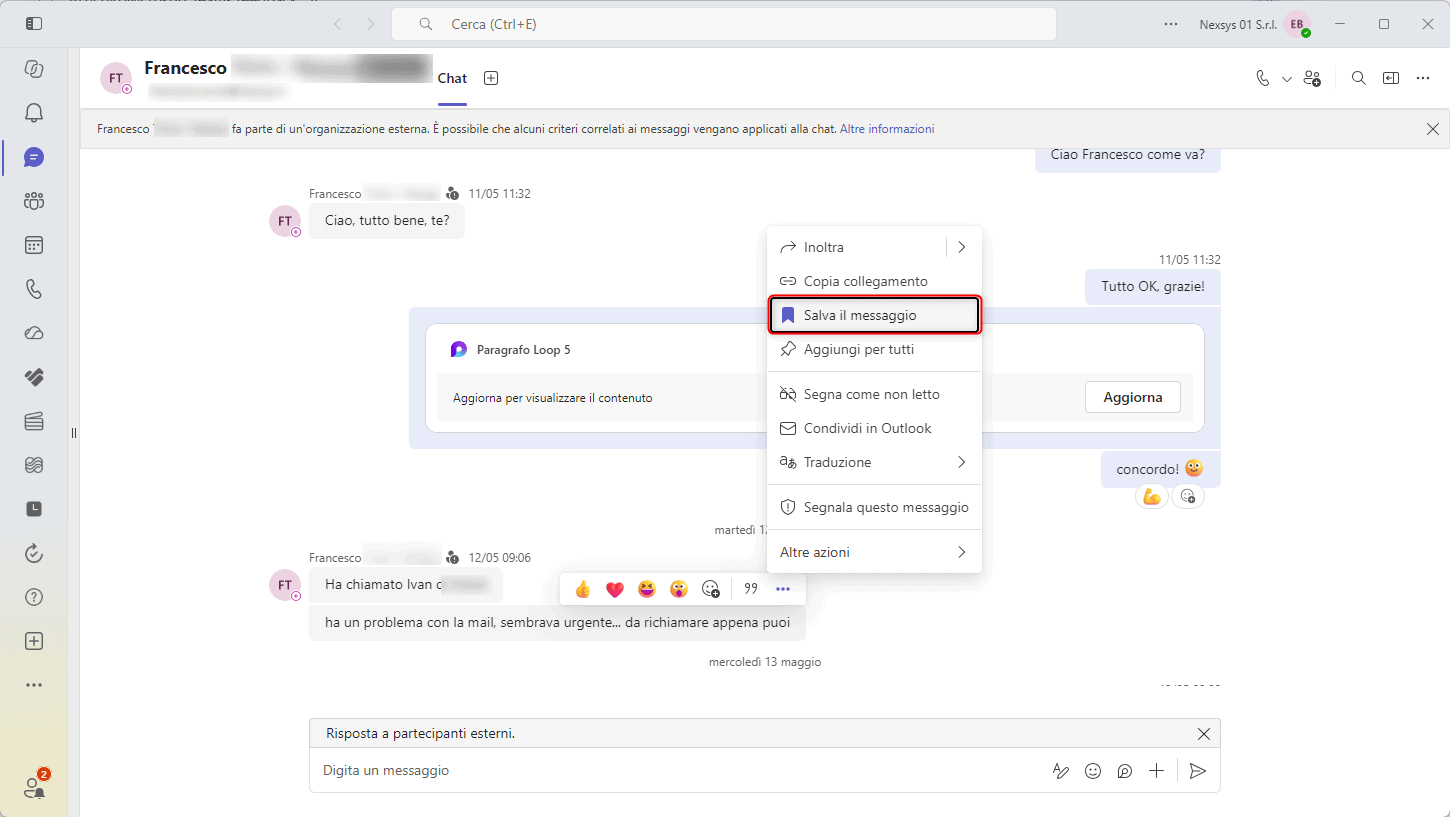The height and width of the screenshot is (817, 1450).
Task: Open the Altre informazioni link
Action: pos(887,129)
